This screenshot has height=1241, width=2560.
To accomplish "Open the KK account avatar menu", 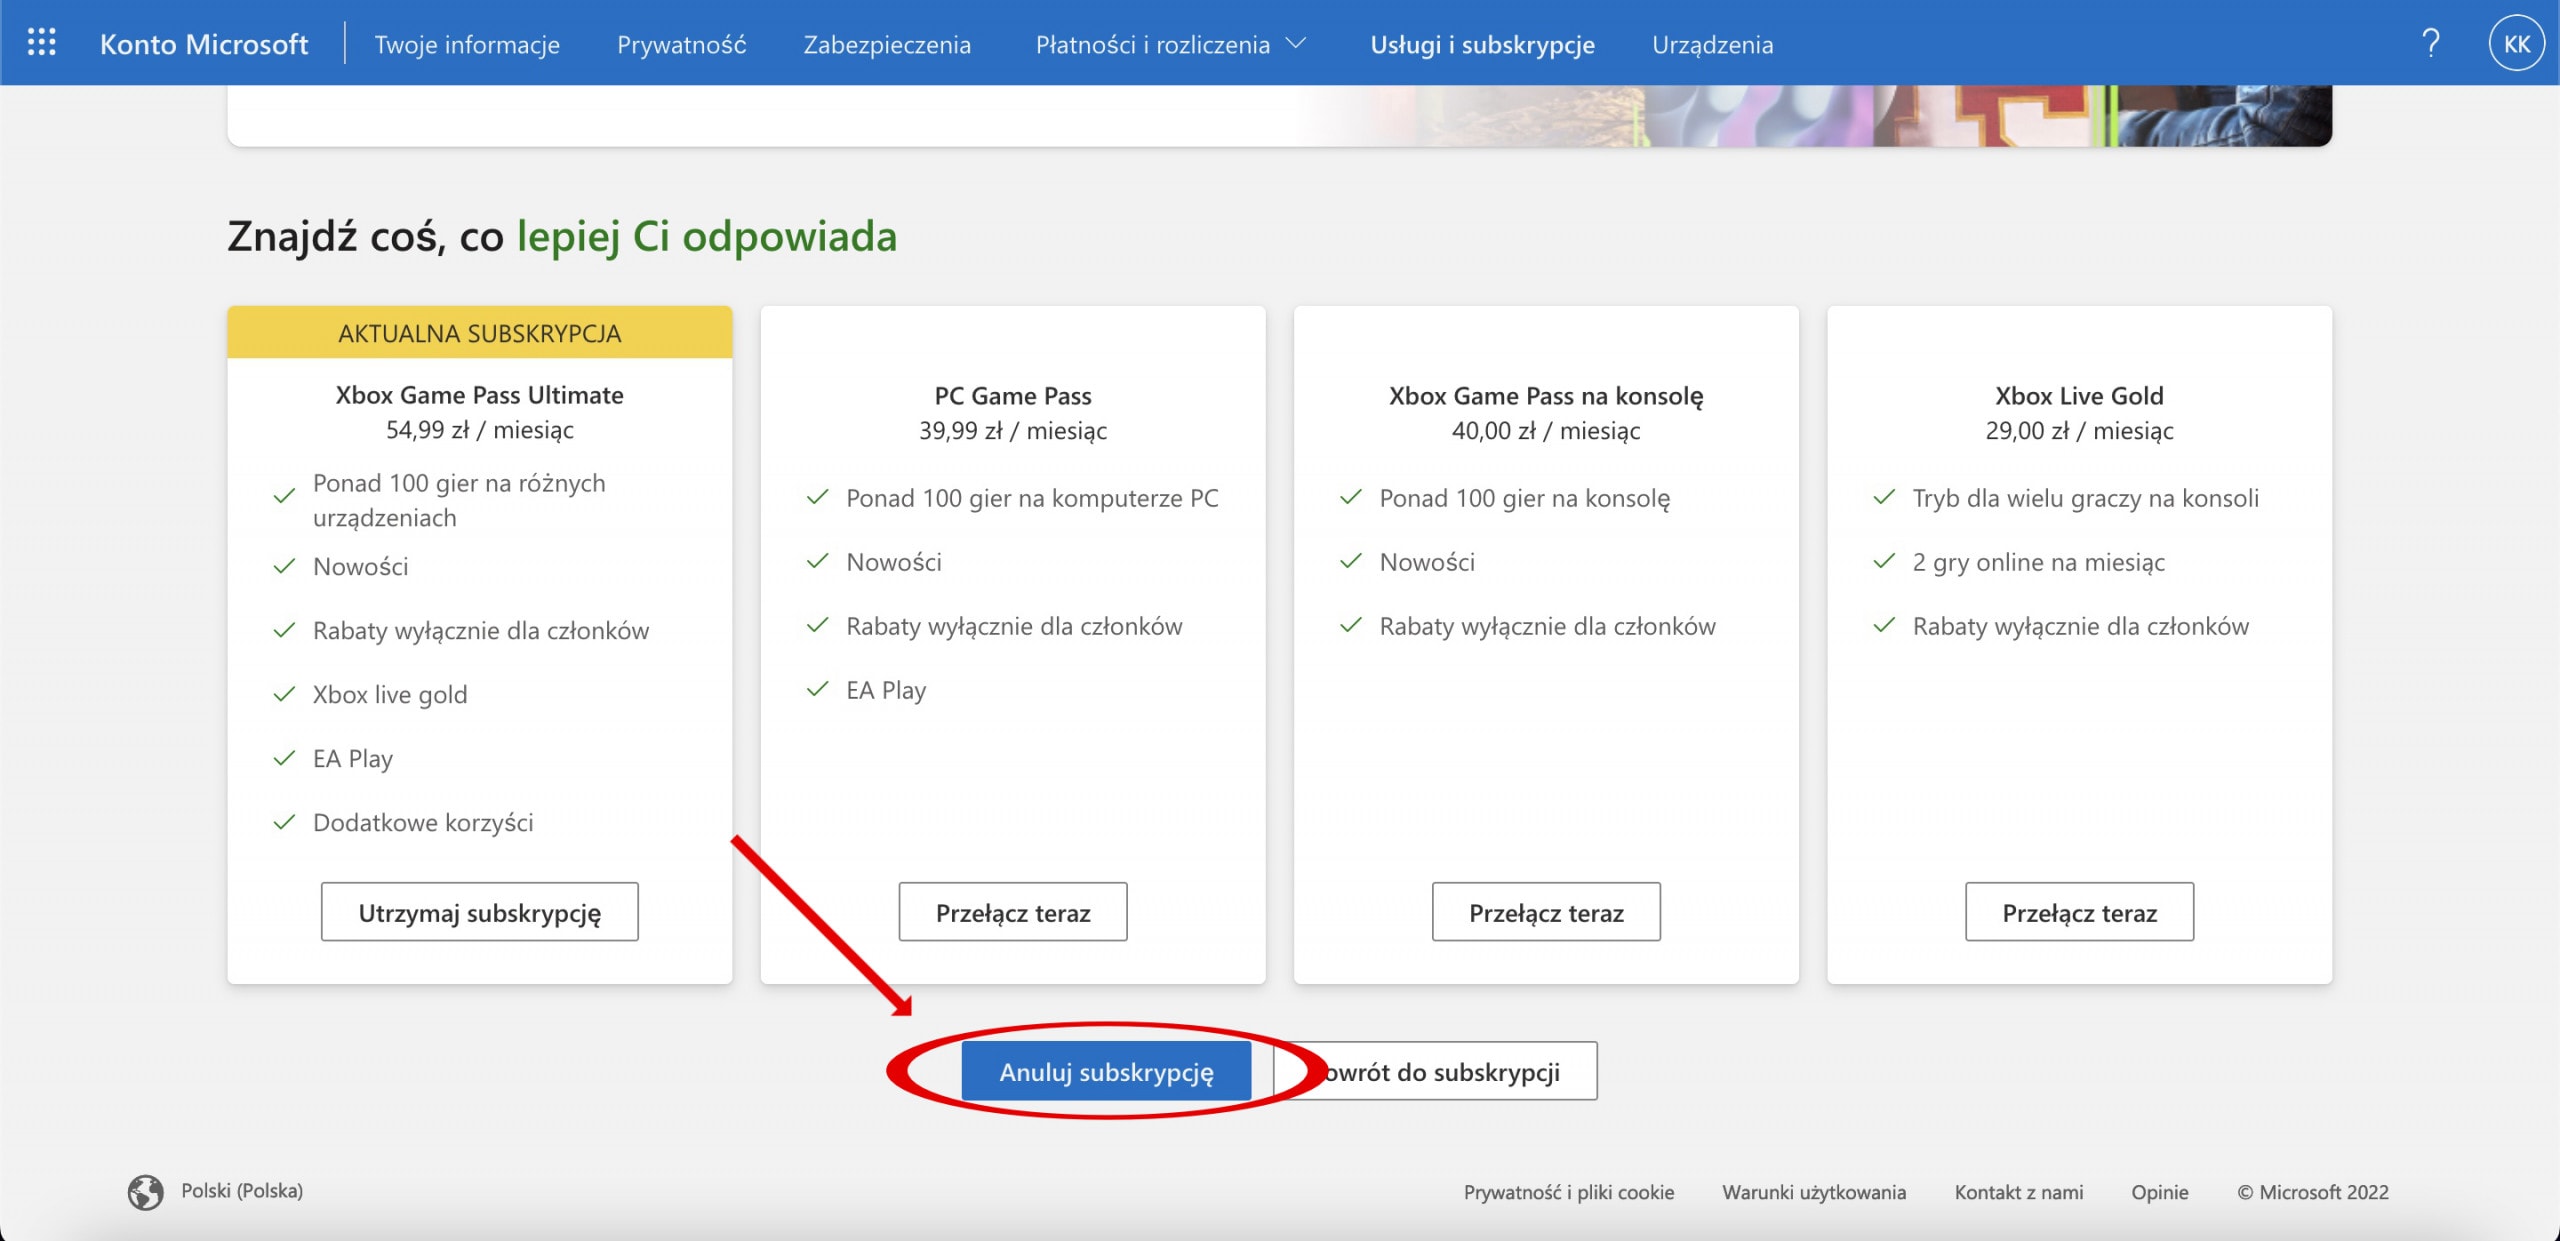I will pyautogui.click(x=2516, y=43).
